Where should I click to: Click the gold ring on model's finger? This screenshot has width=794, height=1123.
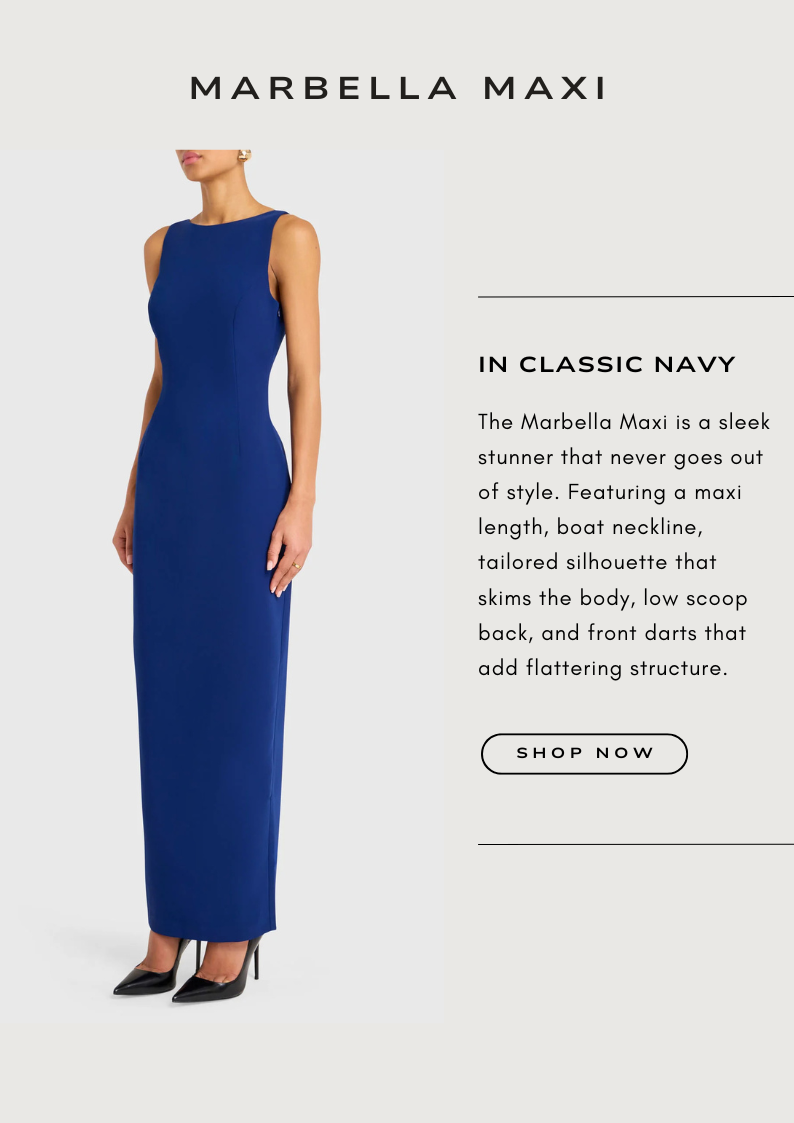pyautogui.click(x=296, y=566)
